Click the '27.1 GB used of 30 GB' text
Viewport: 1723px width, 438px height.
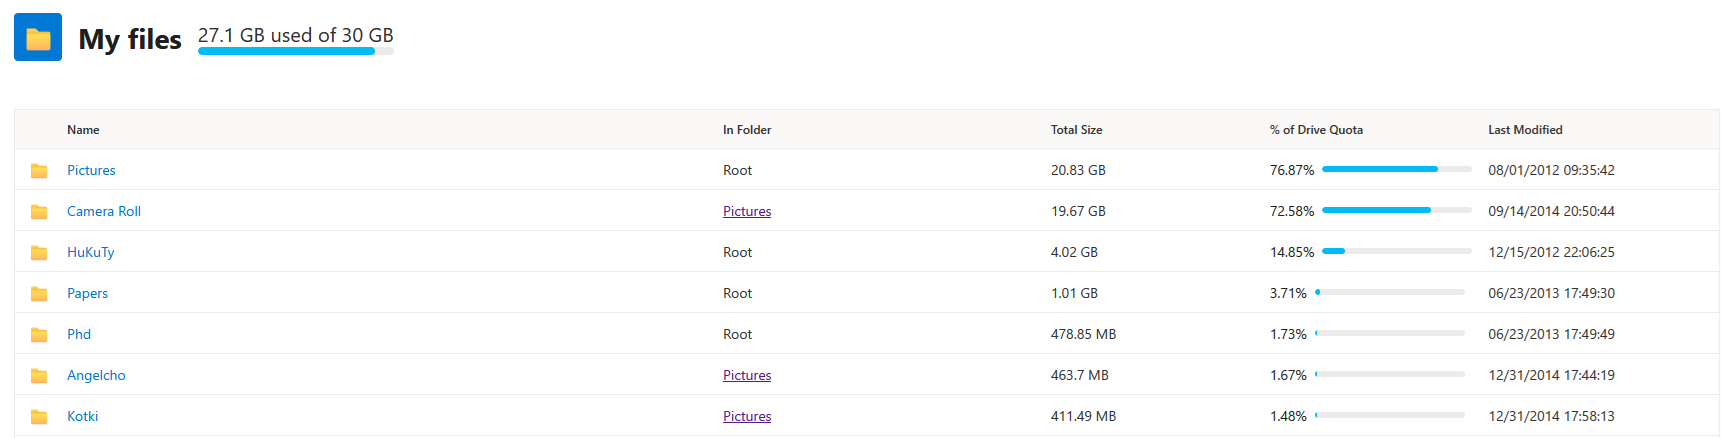pyautogui.click(x=296, y=35)
